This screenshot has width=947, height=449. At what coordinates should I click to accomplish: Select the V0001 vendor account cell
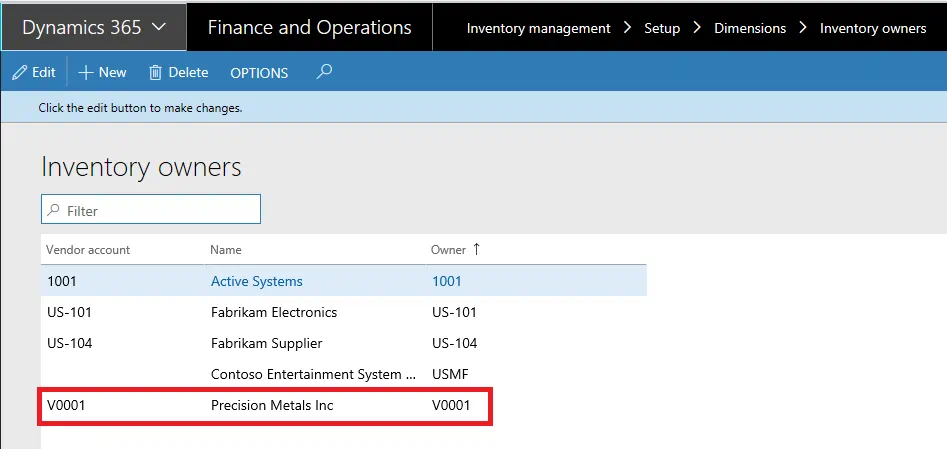pos(66,405)
